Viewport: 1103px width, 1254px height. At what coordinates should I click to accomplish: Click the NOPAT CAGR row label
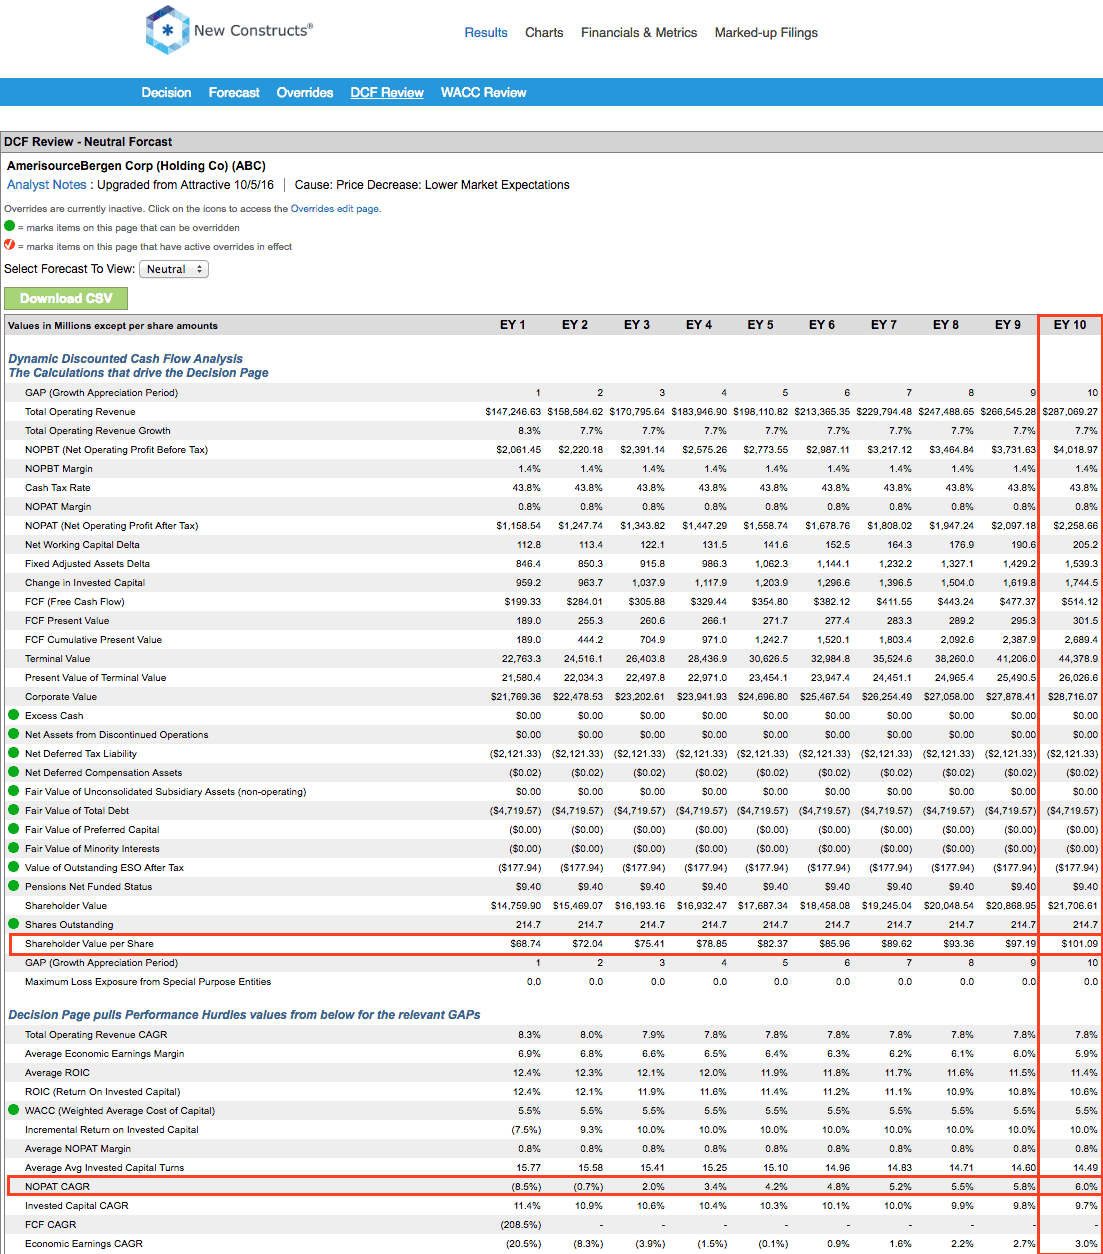[x=57, y=1187]
